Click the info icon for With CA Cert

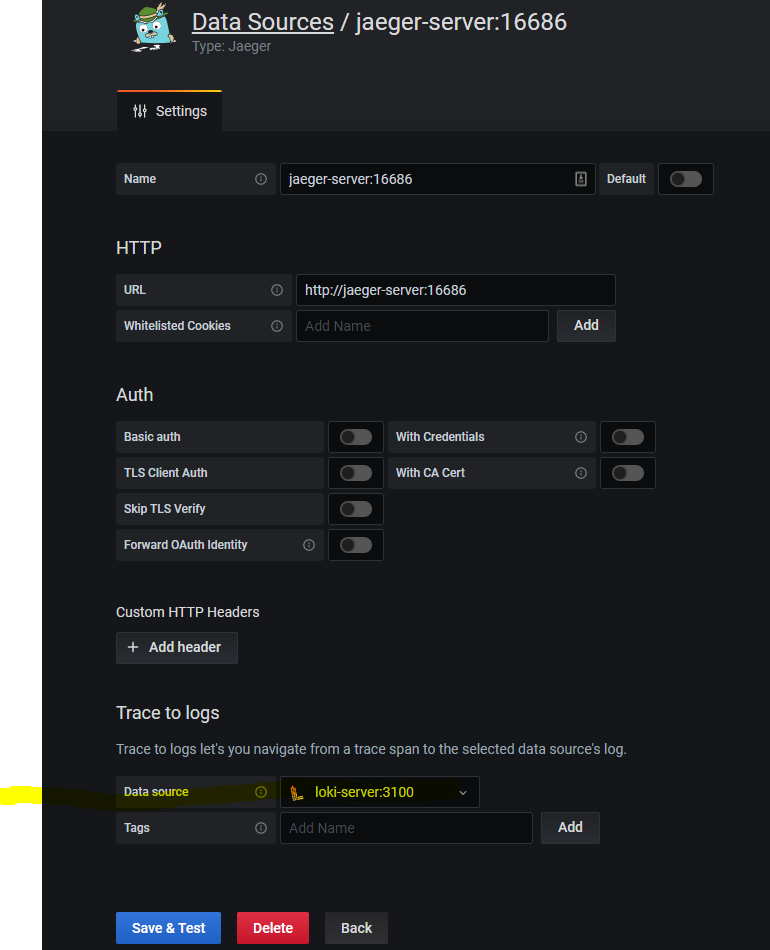pos(581,473)
